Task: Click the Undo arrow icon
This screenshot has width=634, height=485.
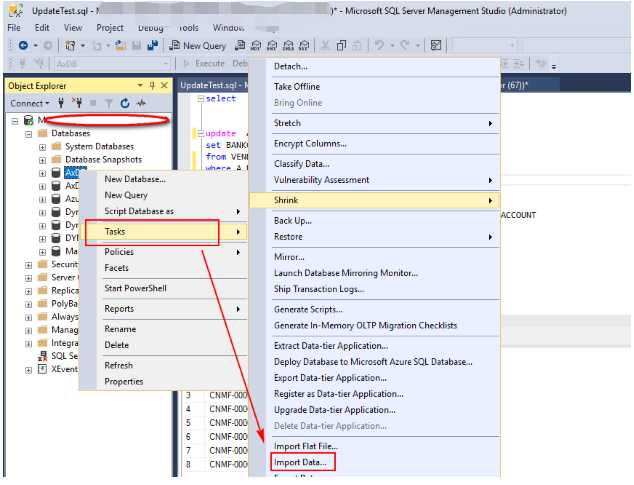Action: [379, 45]
